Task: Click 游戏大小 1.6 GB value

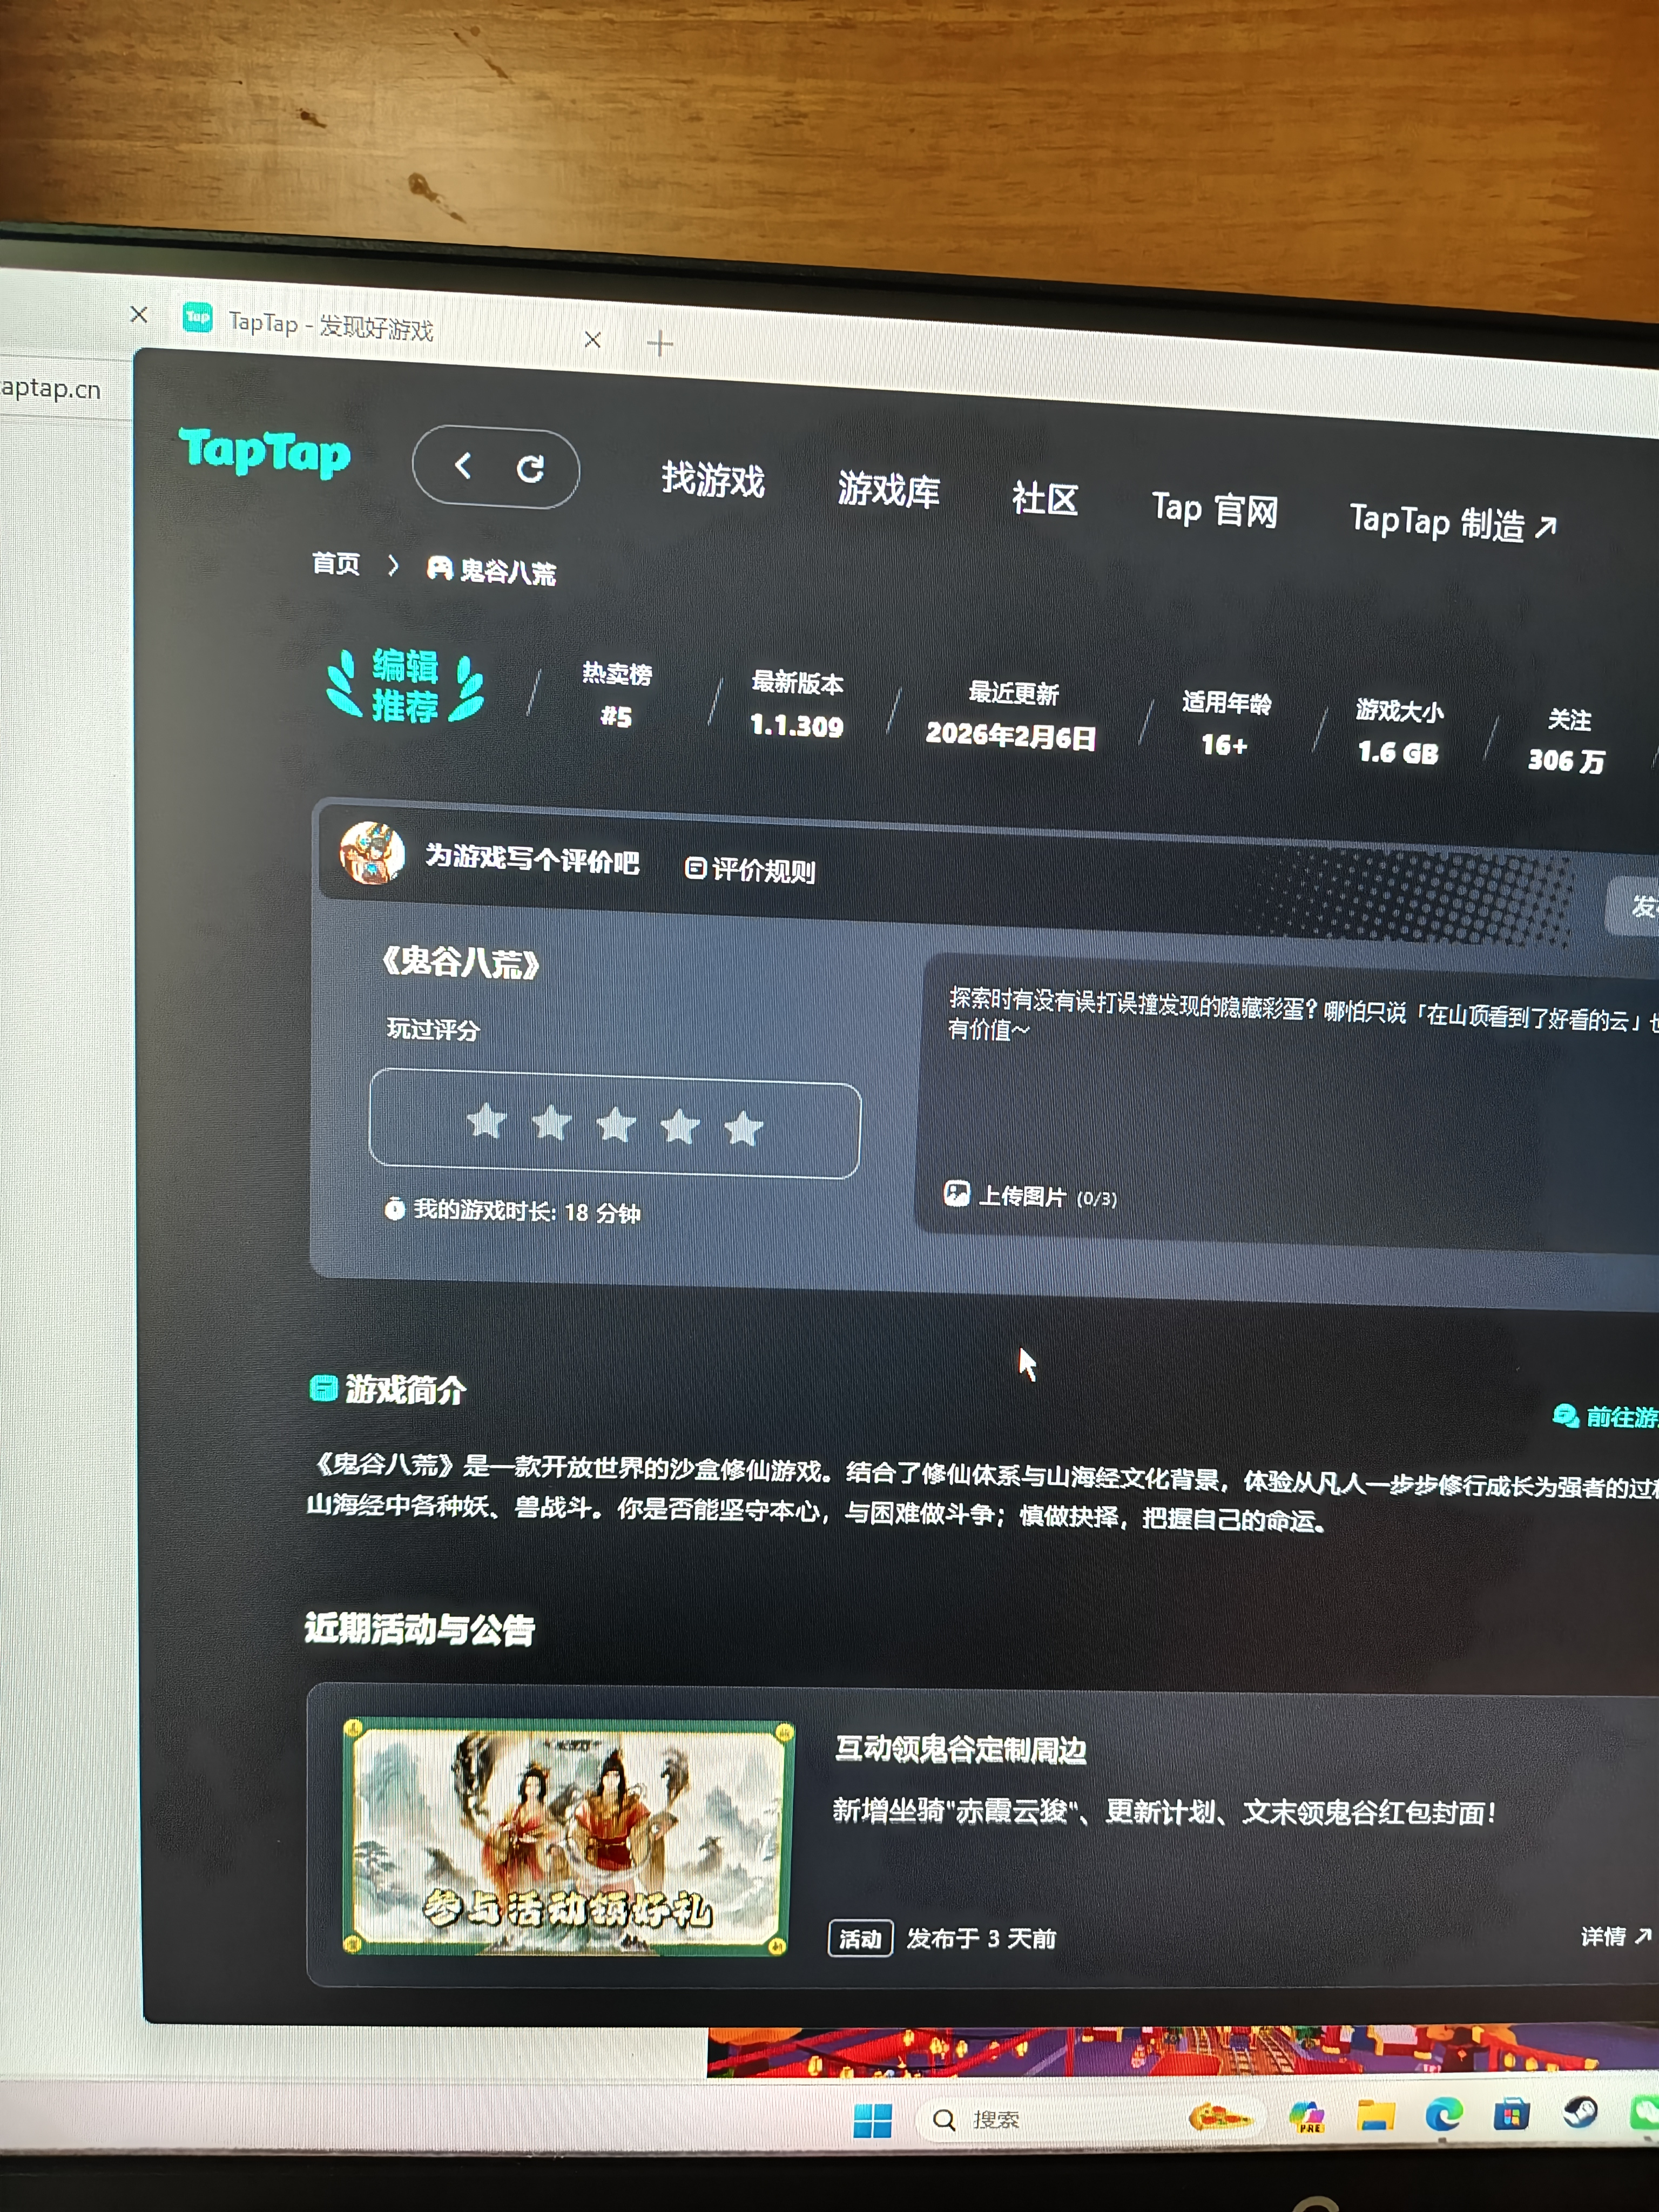Action: click(1399, 731)
